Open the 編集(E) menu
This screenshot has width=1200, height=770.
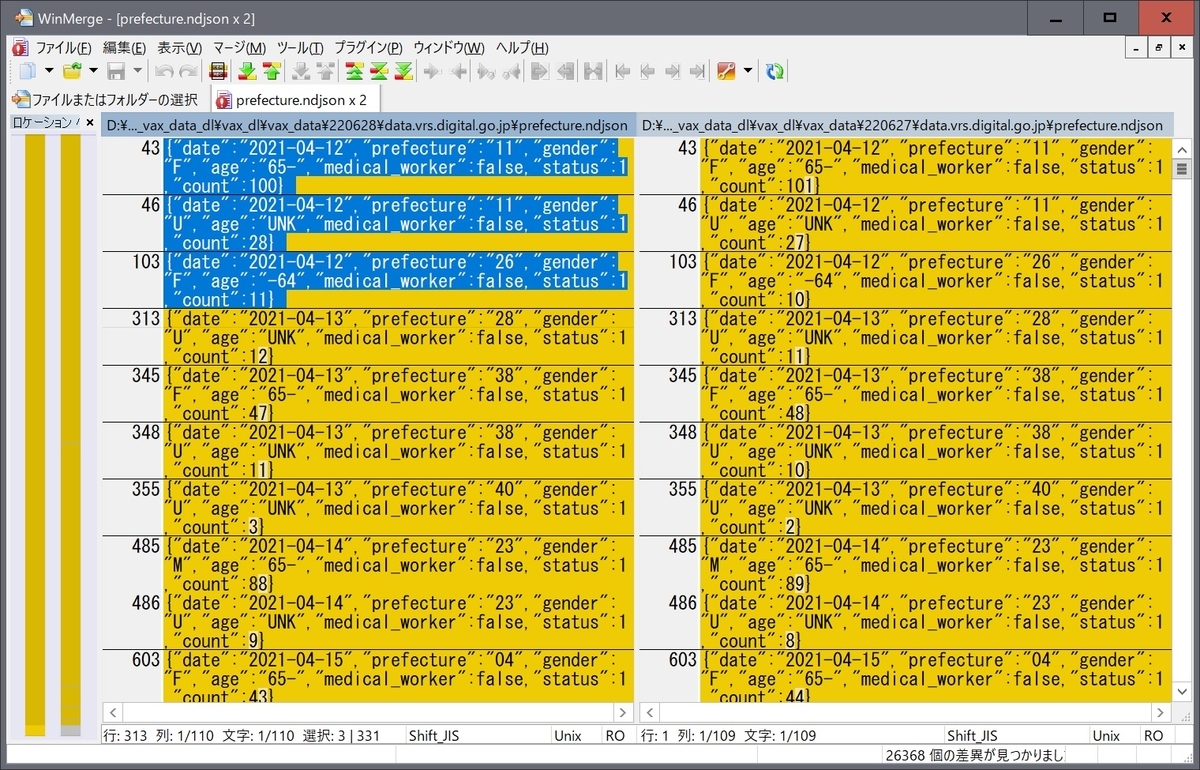[x=124, y=47]
